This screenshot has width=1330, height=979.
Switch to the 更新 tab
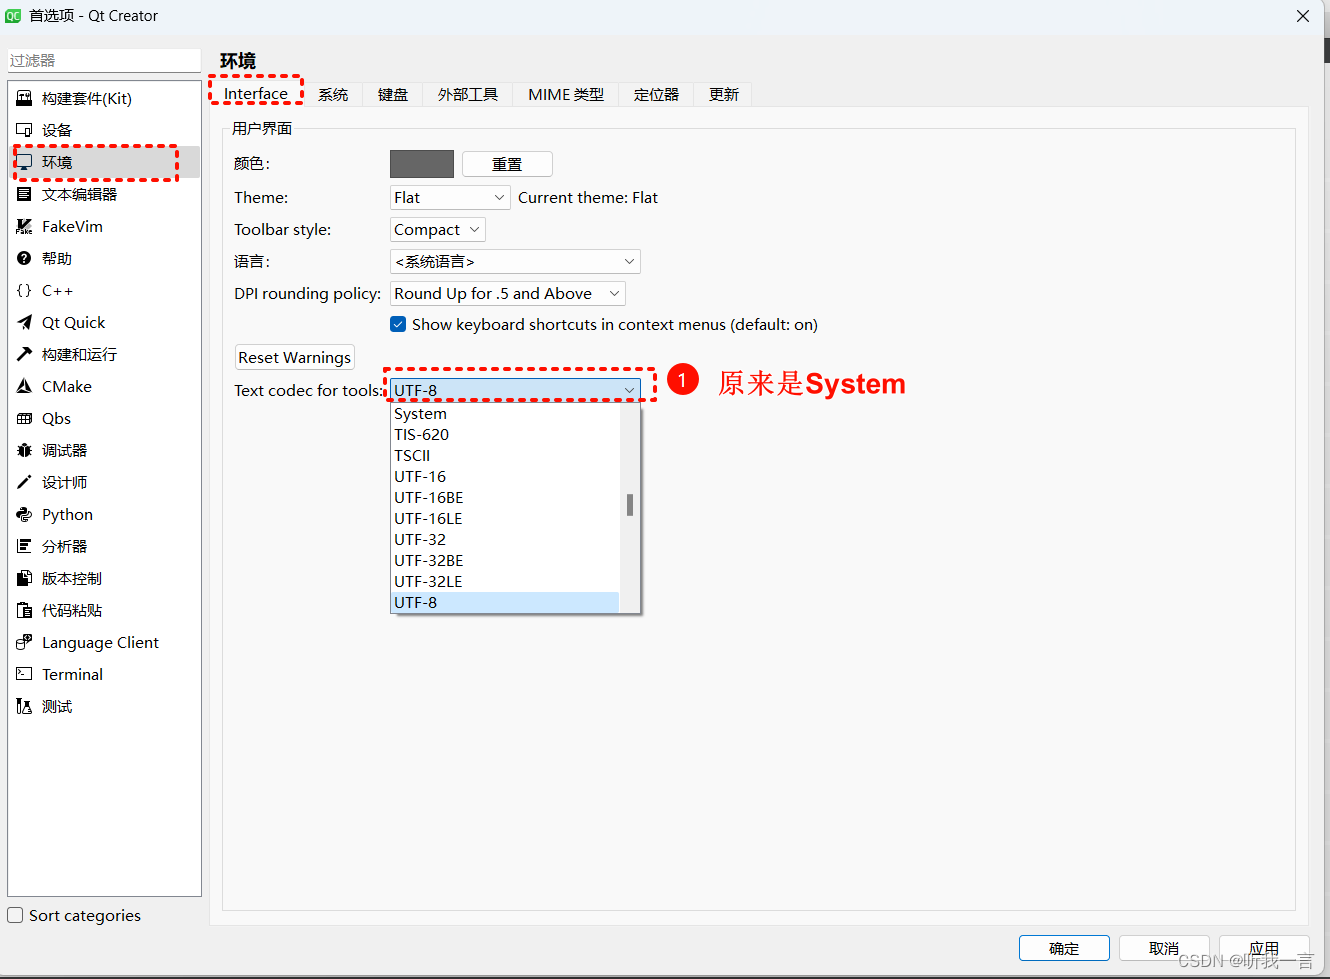point(724,95)
